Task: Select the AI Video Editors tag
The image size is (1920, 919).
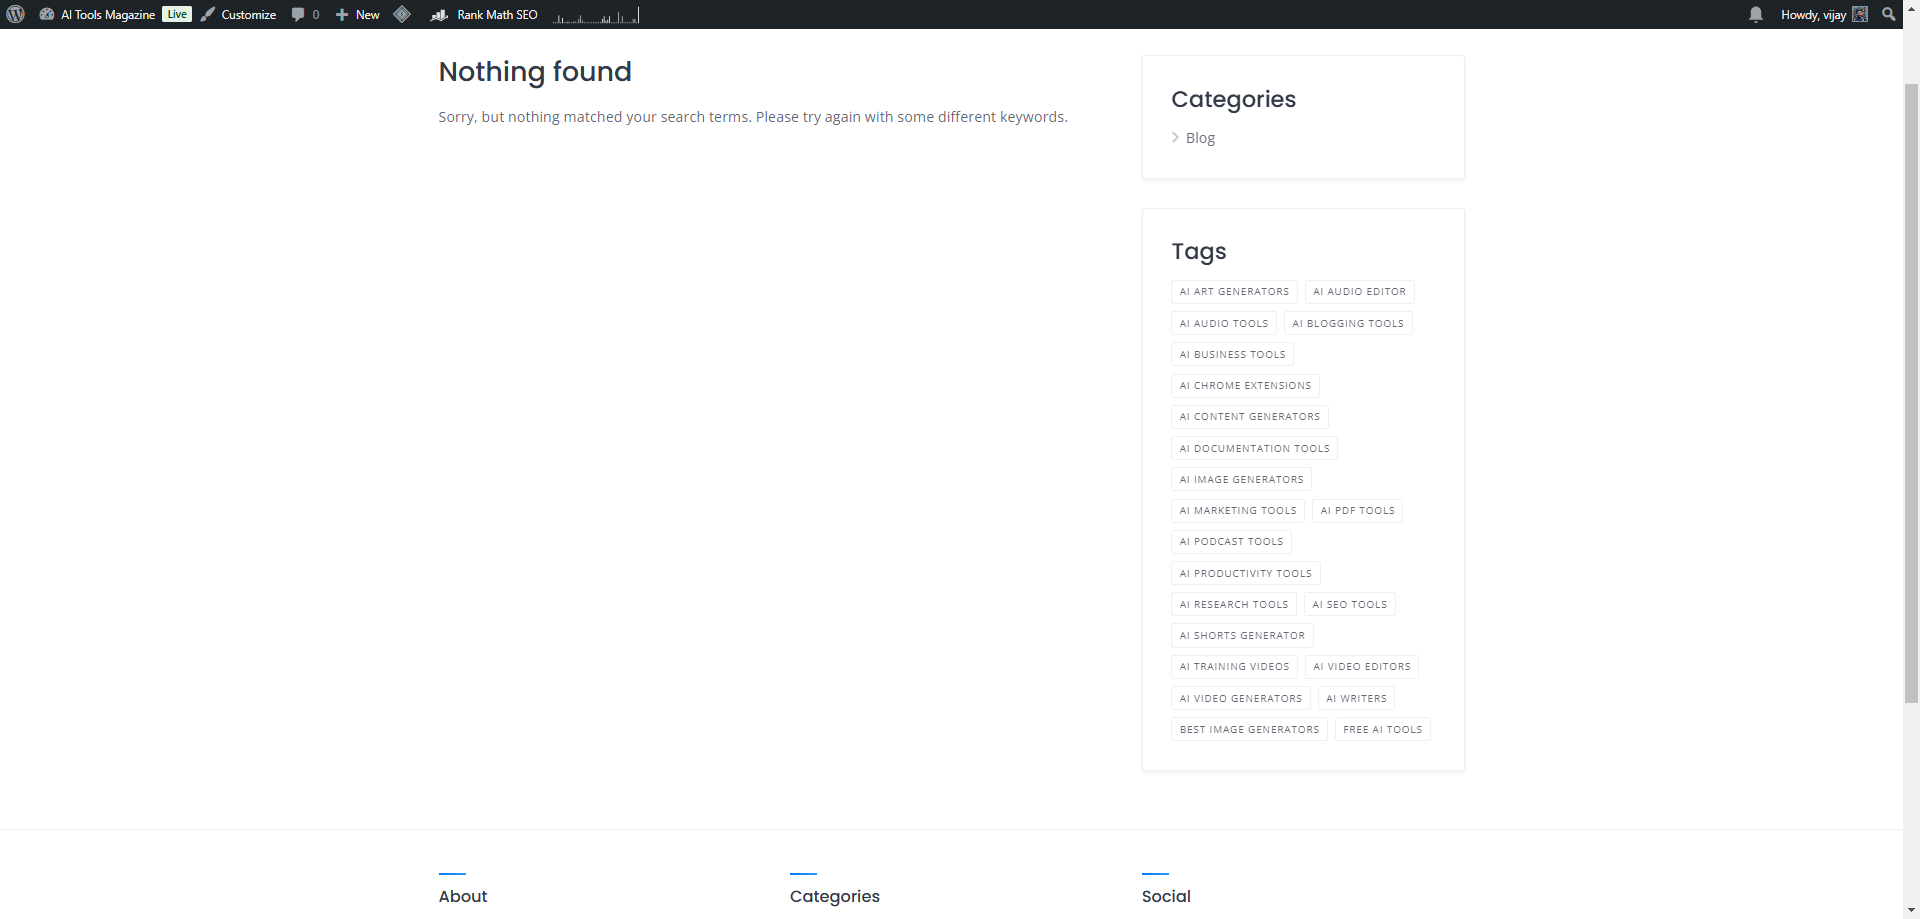Action: tap(1362, 667)
